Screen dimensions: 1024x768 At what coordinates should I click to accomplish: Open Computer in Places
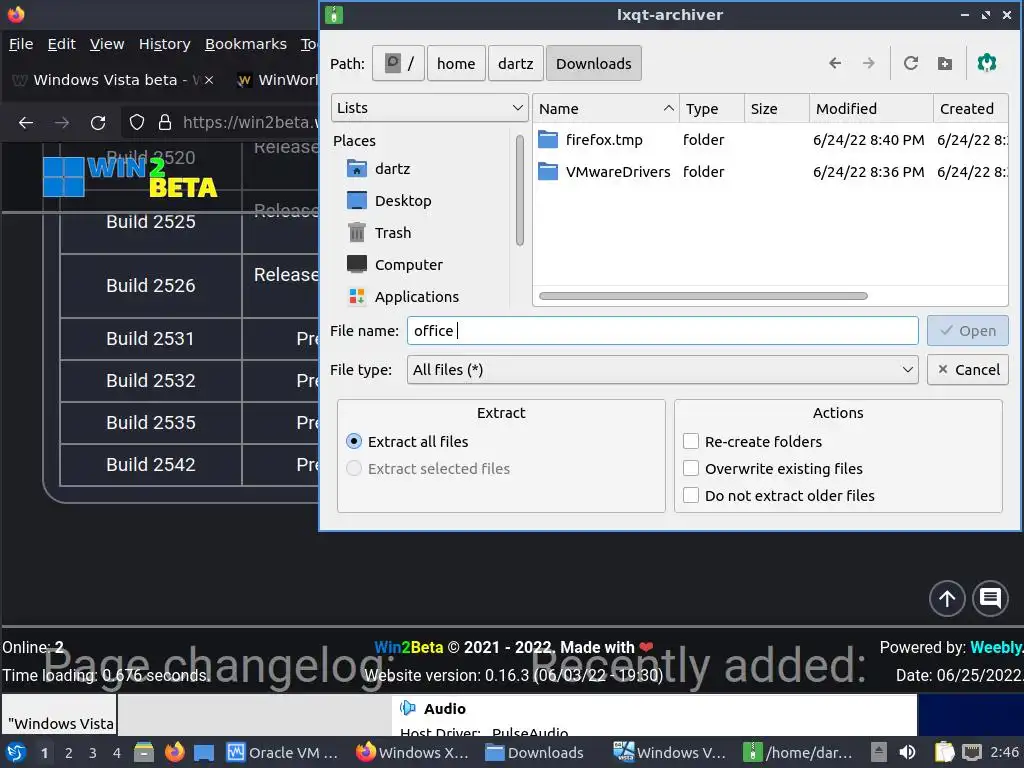(x=394, y=264)
